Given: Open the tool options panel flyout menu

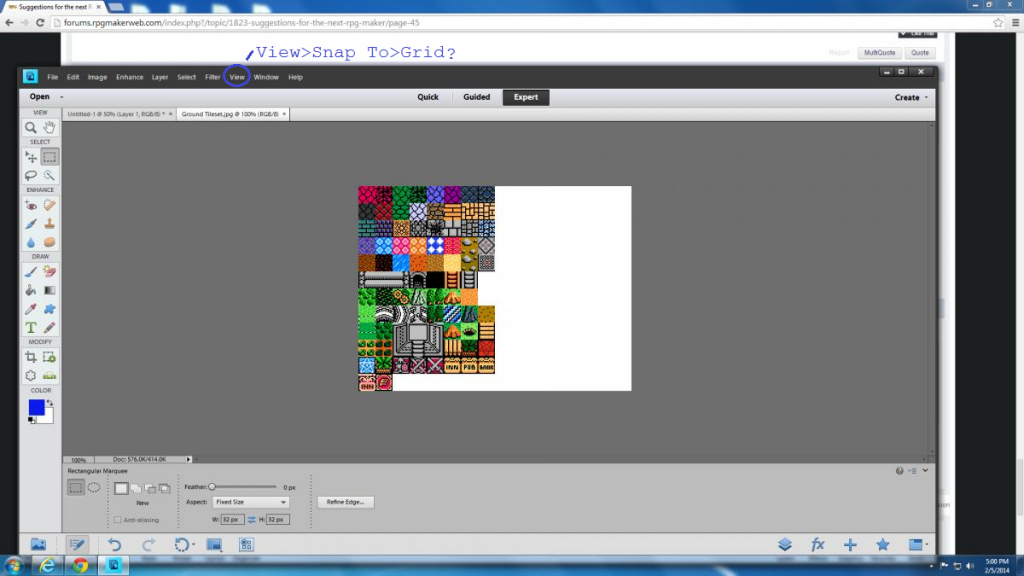Looking at the screenshot, I should click(x=912, y=470).
